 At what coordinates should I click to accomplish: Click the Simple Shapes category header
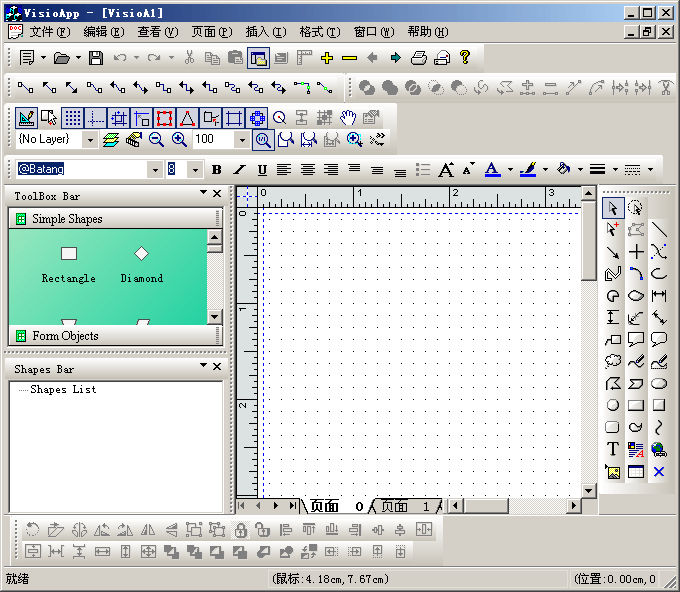click(67, 219)
